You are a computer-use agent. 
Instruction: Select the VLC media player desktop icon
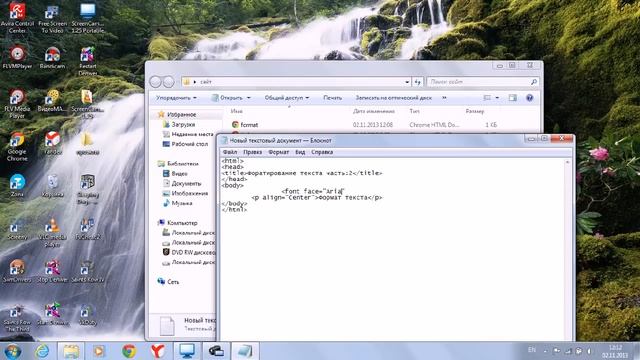point(52,232)
